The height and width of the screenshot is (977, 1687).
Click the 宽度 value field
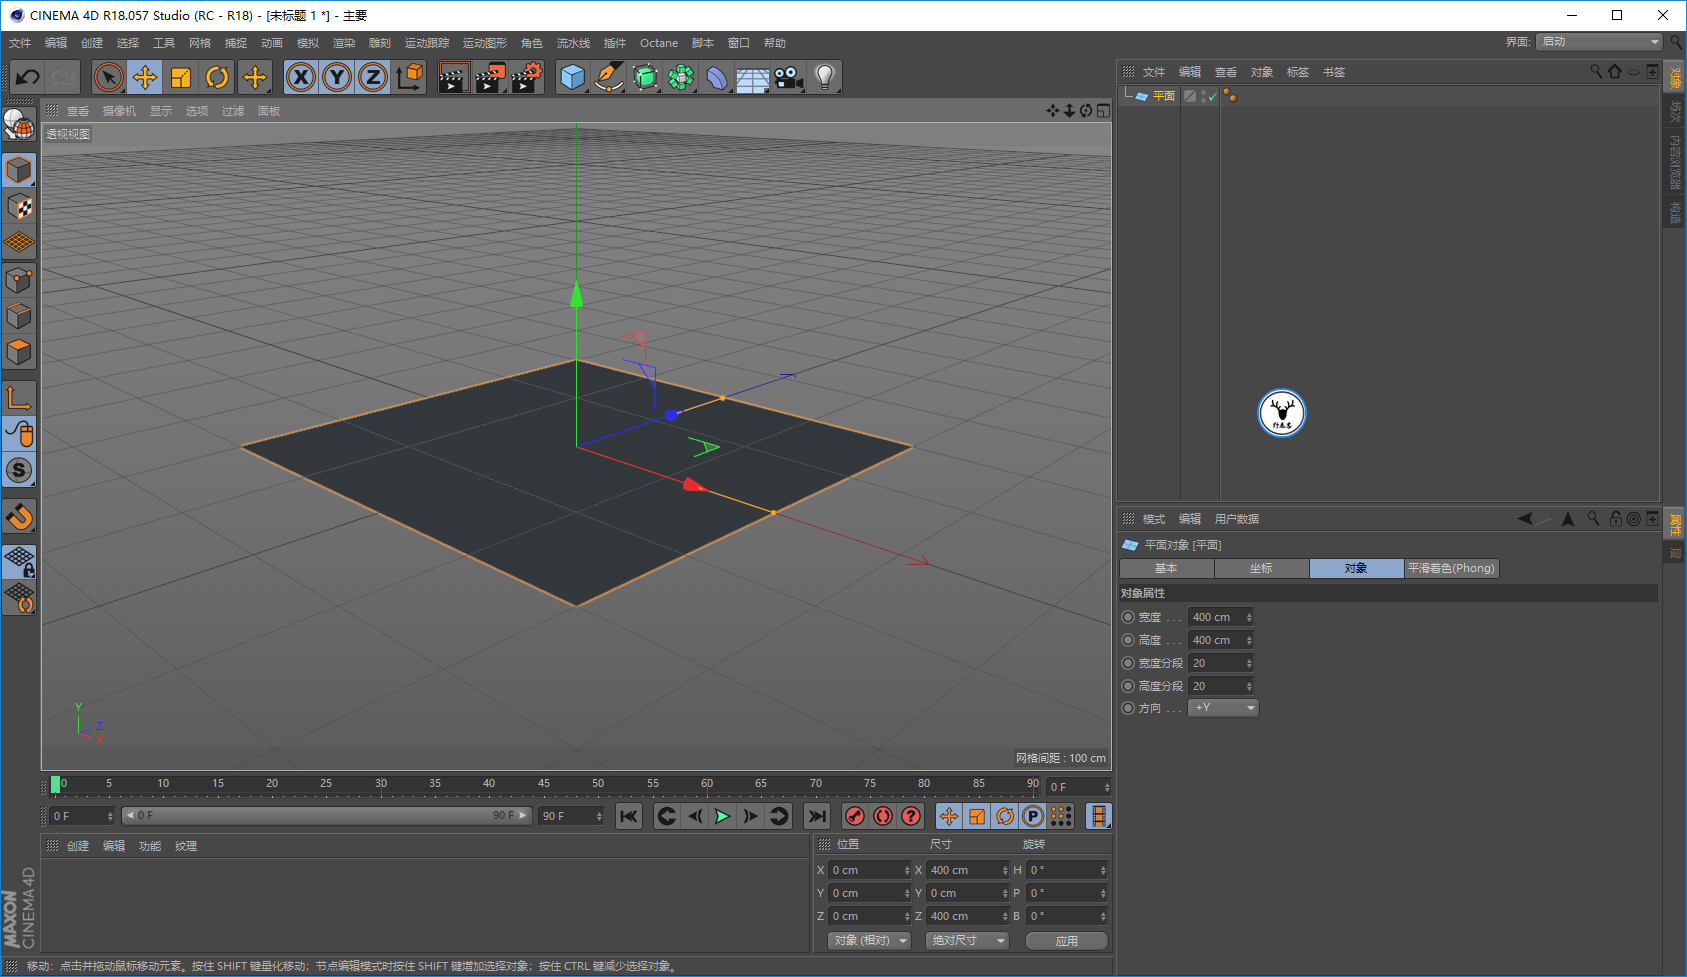[x=1220, y=617]
